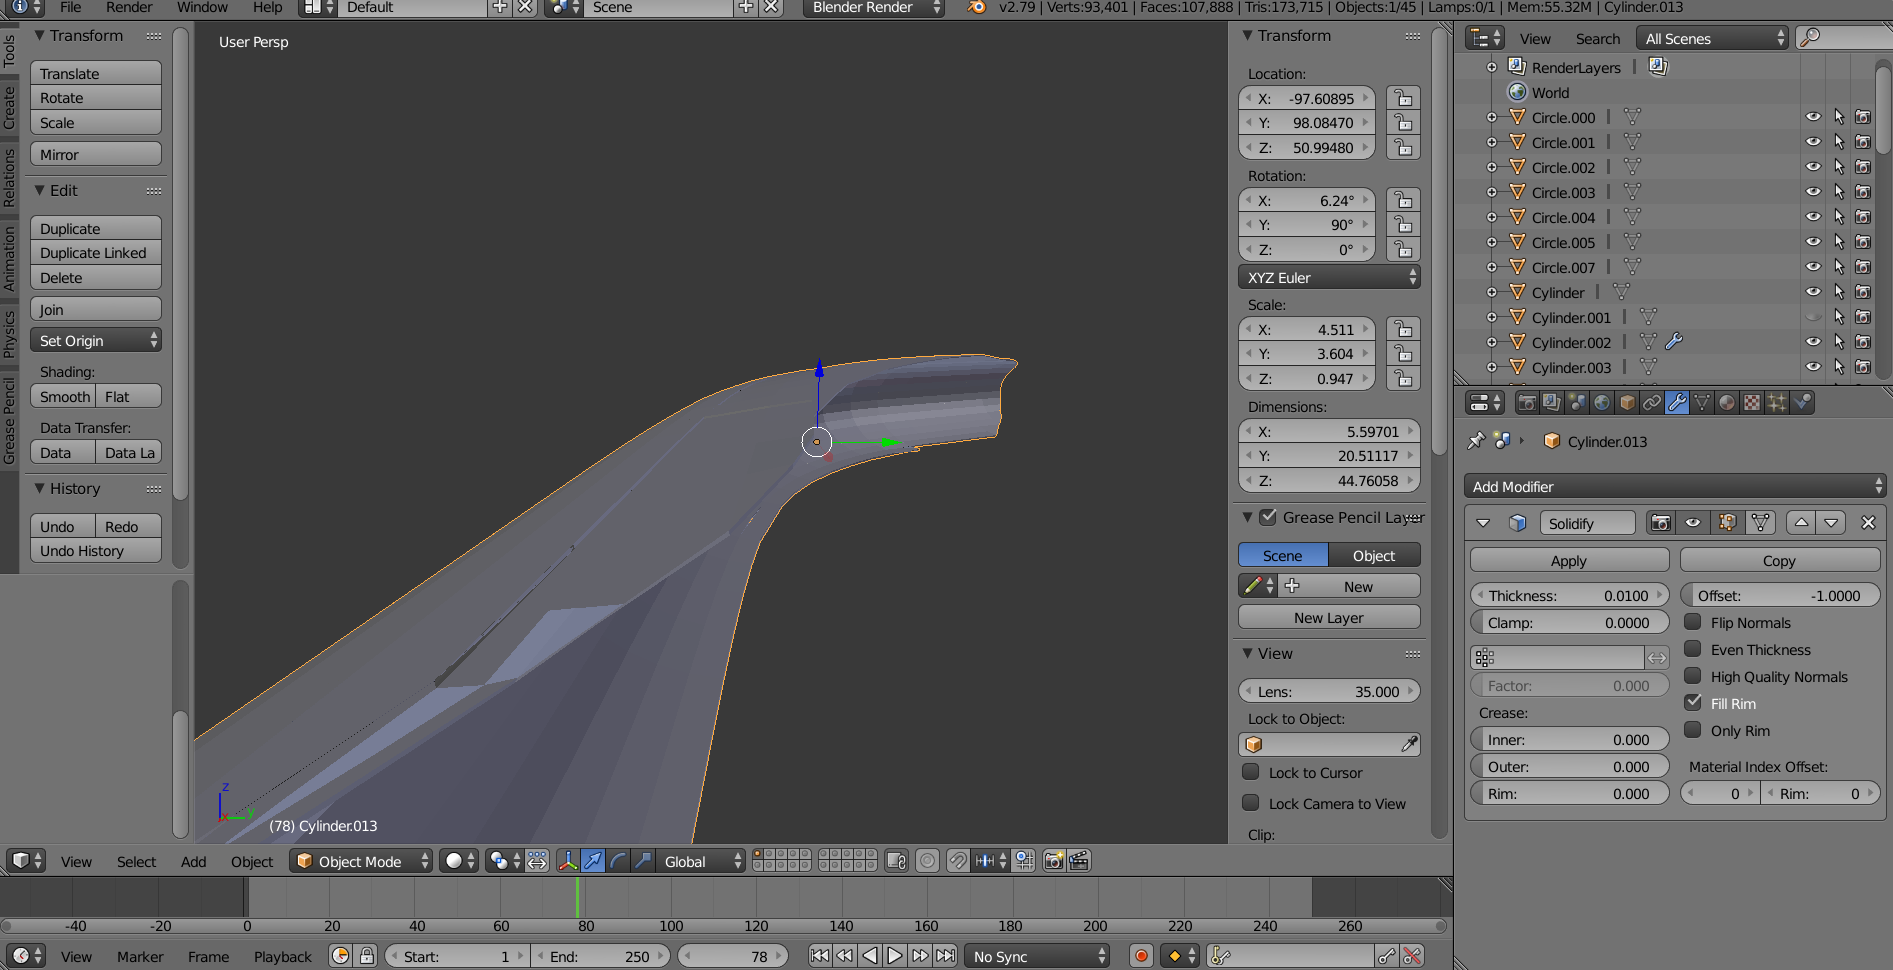
Task: Open the Physics properties tab
Action: 1802,402
